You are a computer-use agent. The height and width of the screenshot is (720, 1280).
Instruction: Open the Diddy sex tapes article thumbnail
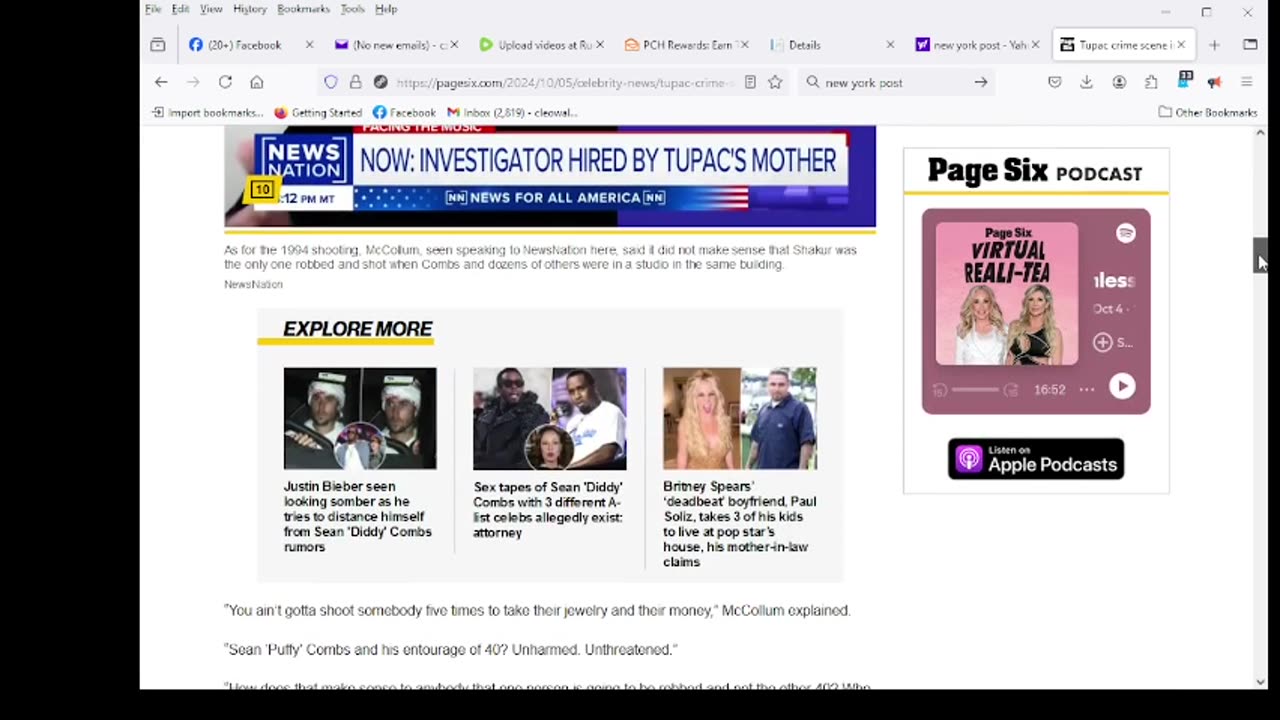tap(550, 418)
